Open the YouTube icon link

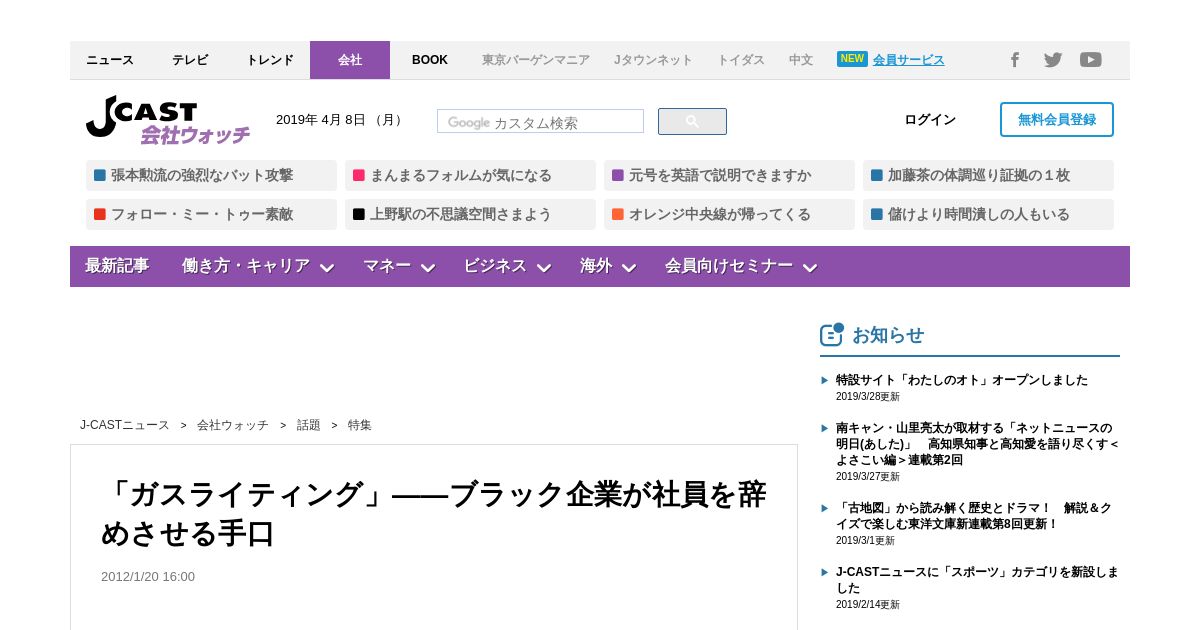1091,60
